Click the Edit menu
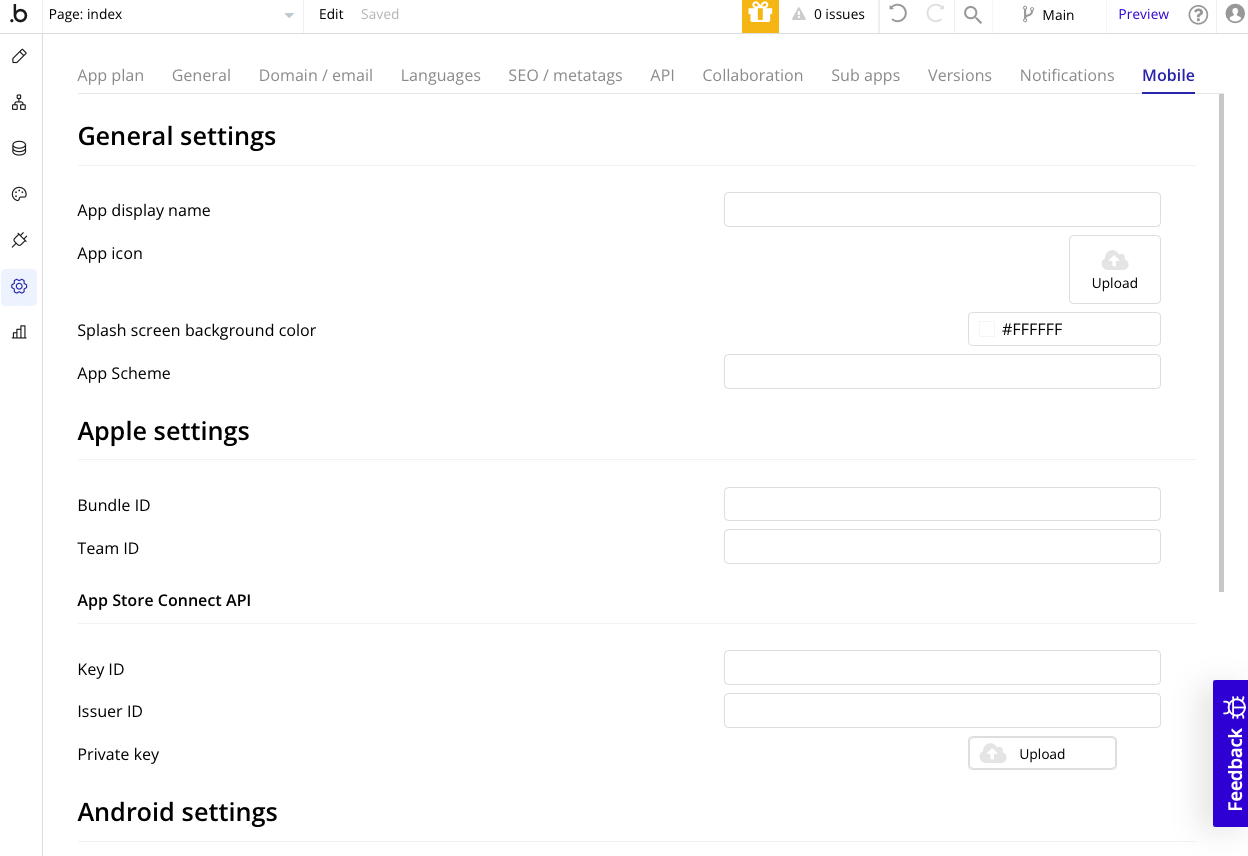The height and width of the screenshot is (856, 1248). [331, 14]
